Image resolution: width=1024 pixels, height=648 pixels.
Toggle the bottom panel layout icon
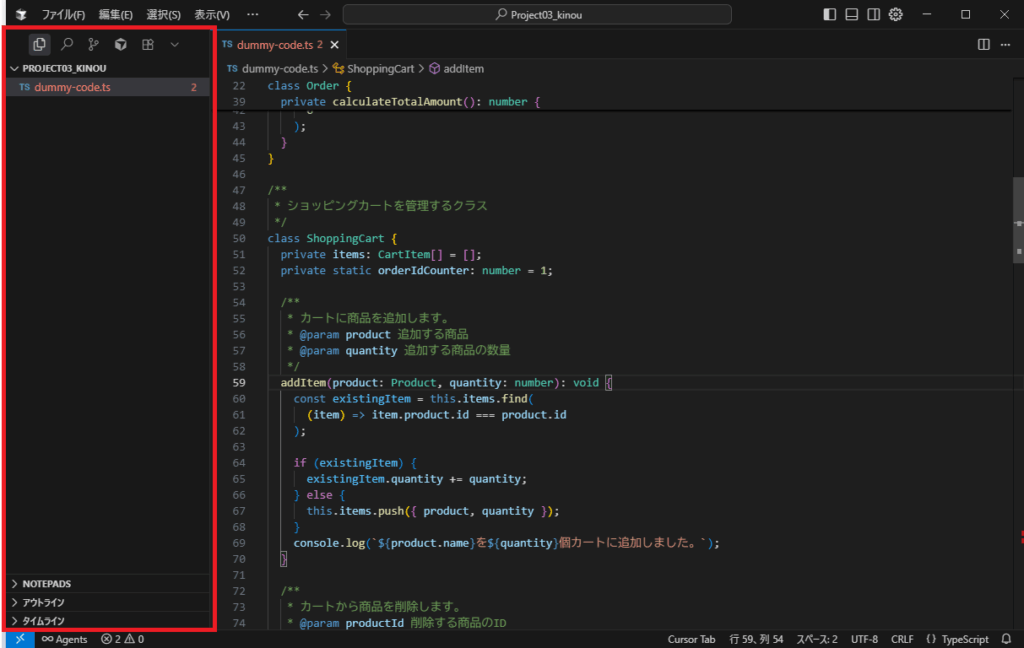pos(852,14)
